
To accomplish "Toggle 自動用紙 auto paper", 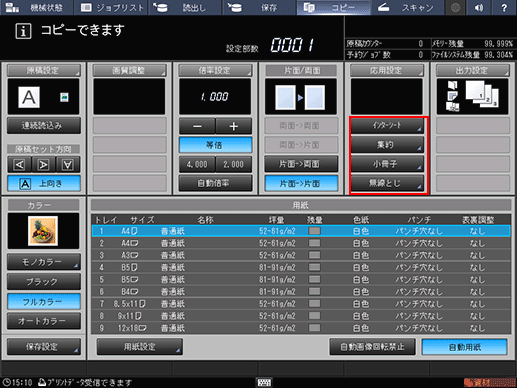I will 465,347.
